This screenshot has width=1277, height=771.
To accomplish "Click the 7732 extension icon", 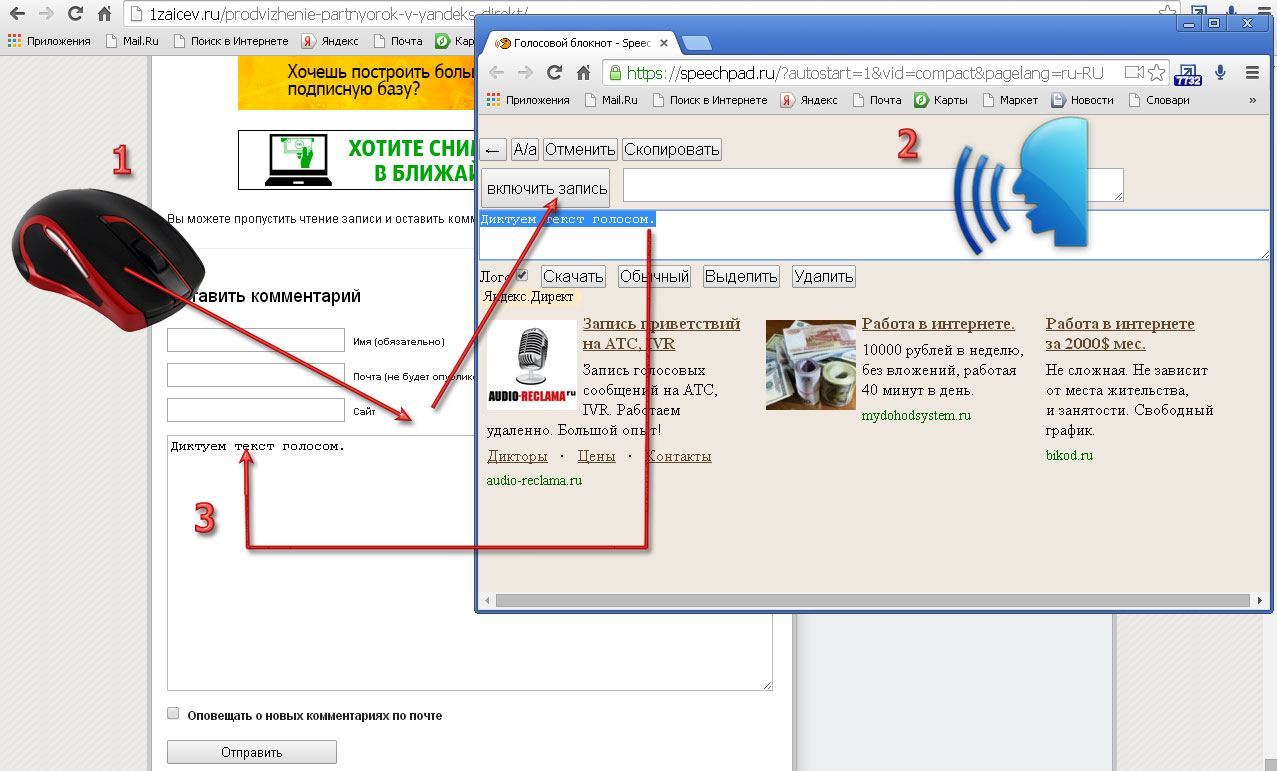I will pyautogui.click(x=1188, y=74).
